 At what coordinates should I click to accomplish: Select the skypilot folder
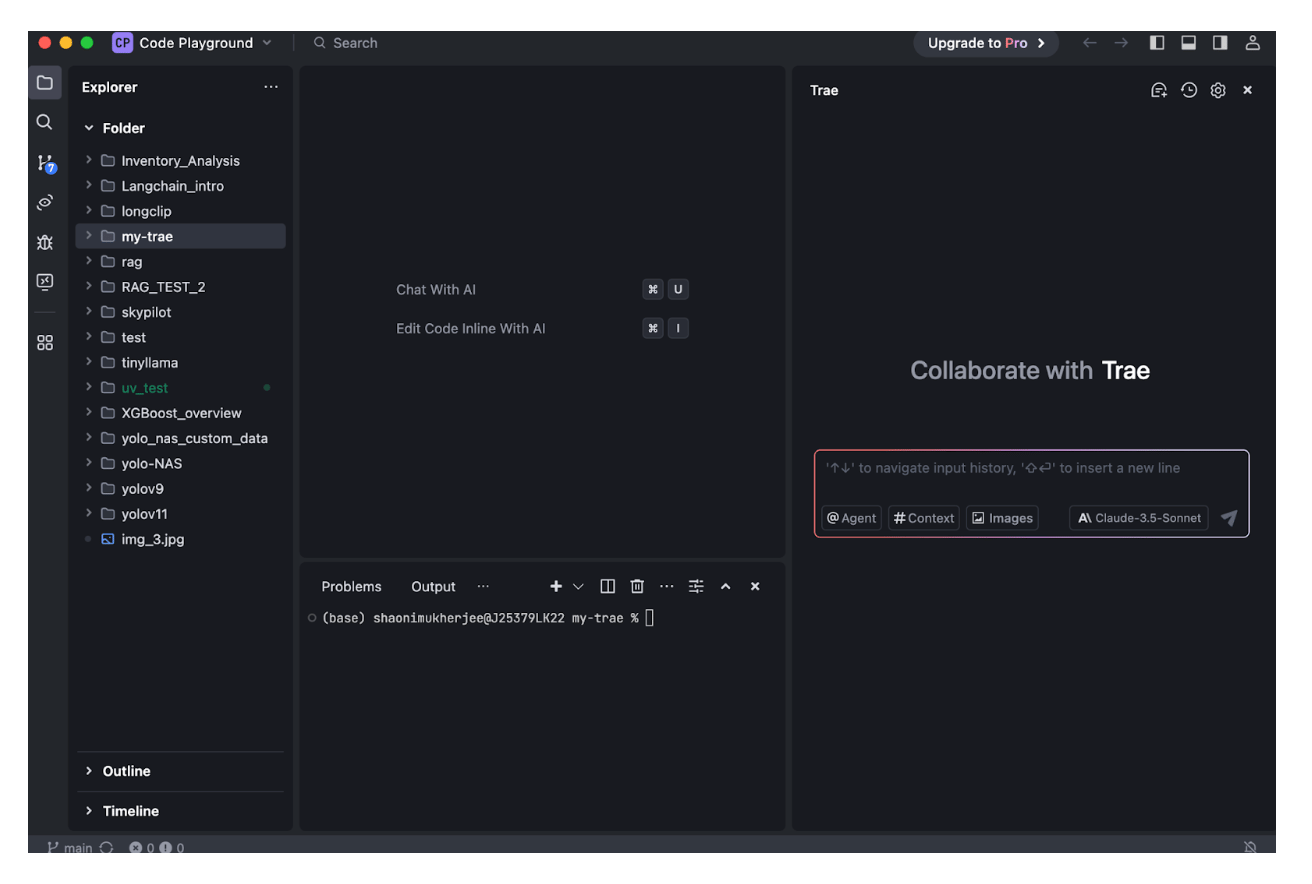pyautogui.click(x=180, y=312)
